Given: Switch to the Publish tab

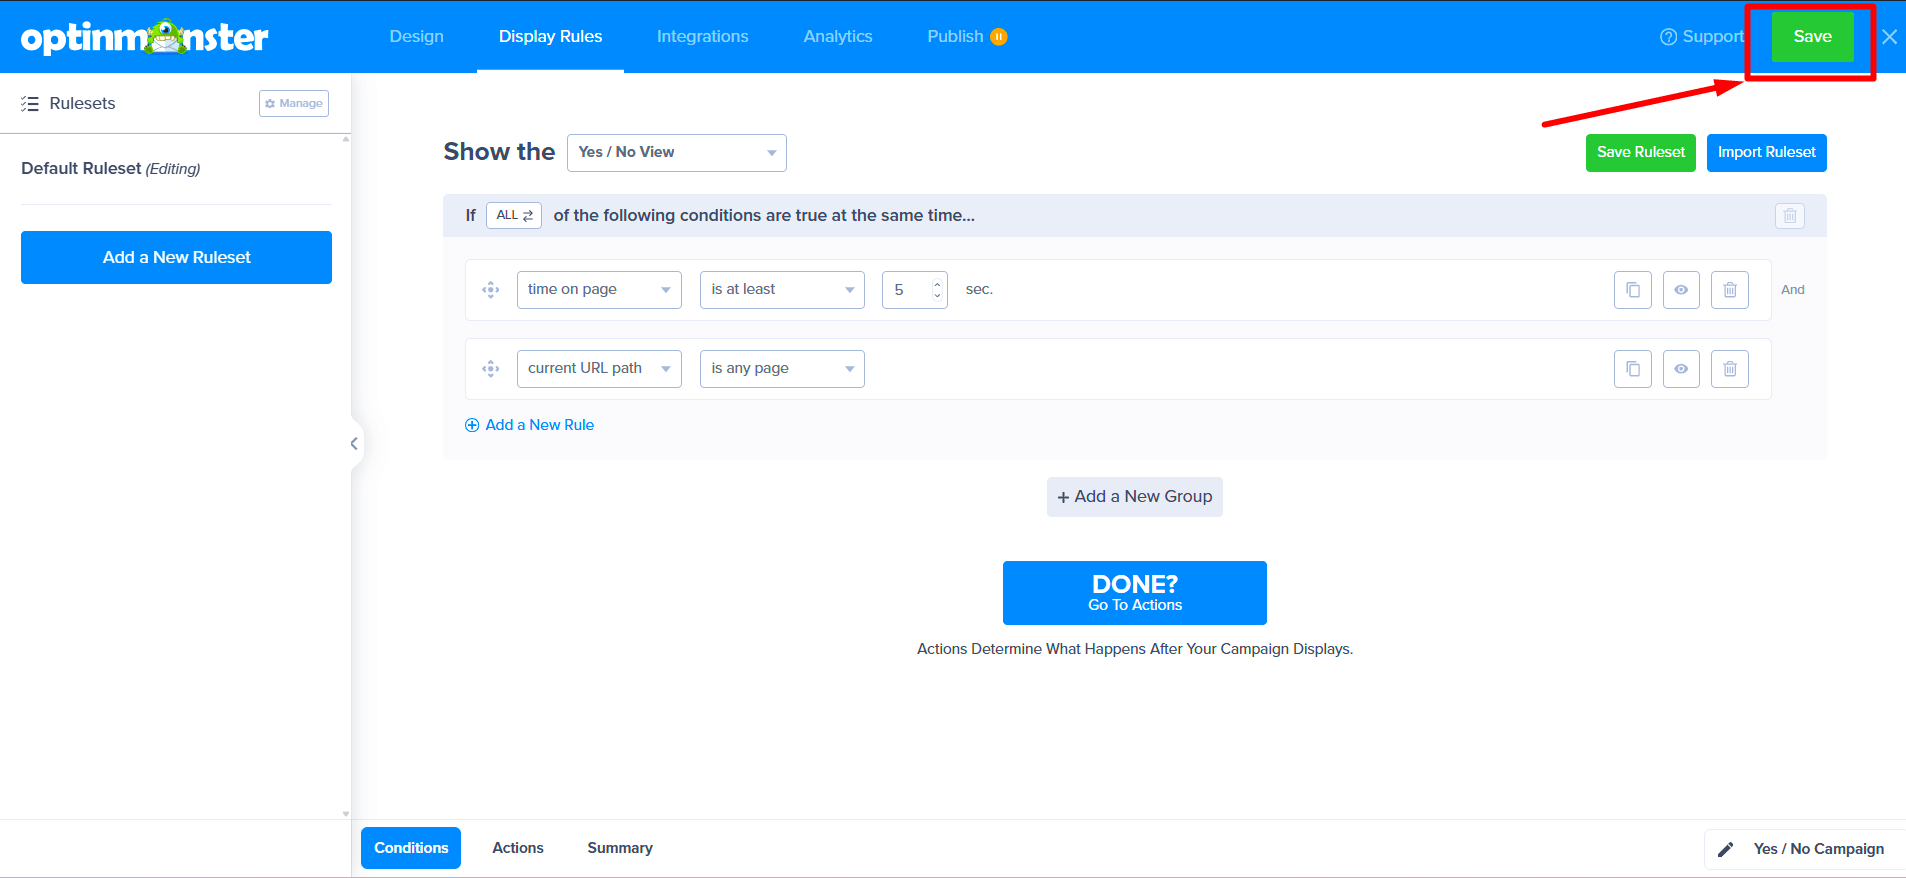Looking at the screenshot, I should (x=956, y=37).
